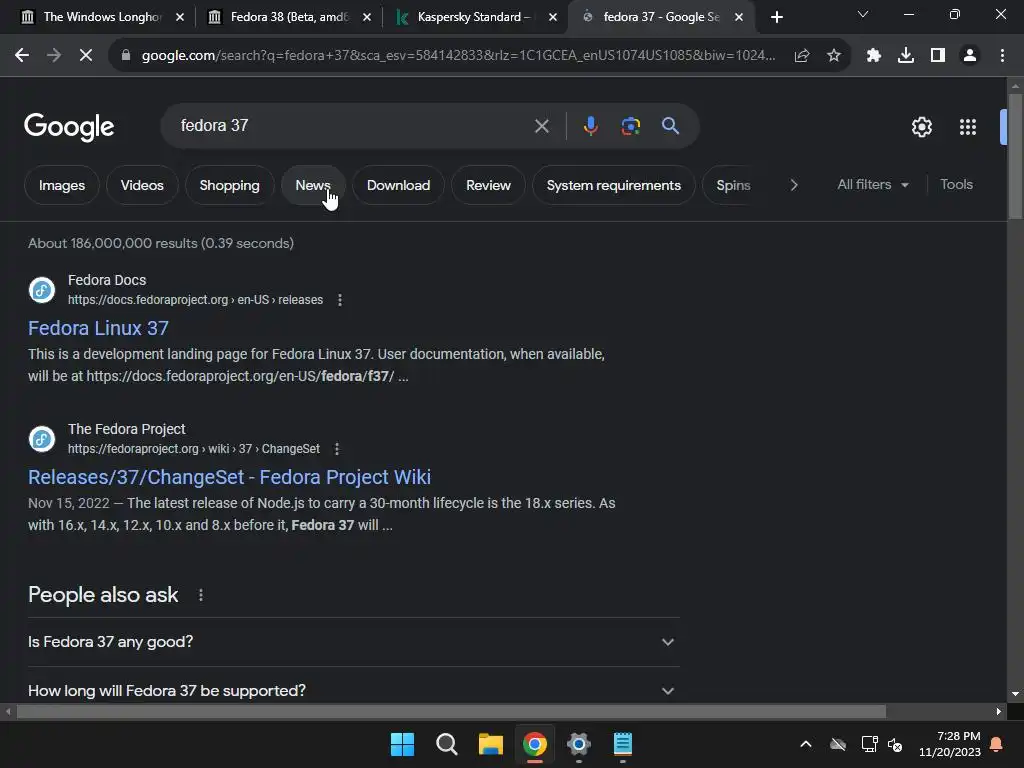Open options for Fedora Docs result
Screen dimensions: 1024x768
pos(340,300)
